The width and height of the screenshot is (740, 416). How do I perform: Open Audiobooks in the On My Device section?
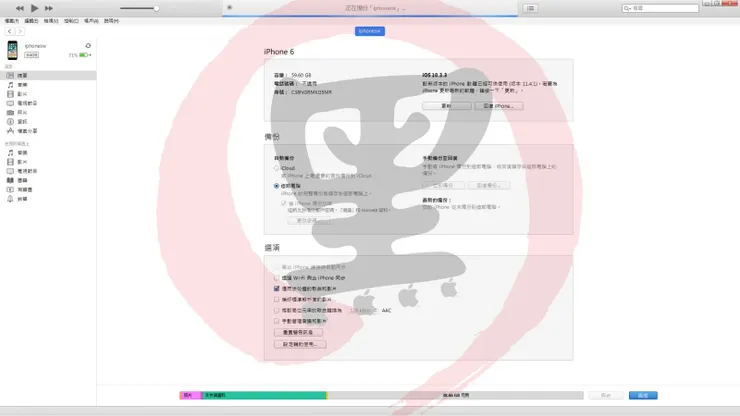[x=48, y=189]
